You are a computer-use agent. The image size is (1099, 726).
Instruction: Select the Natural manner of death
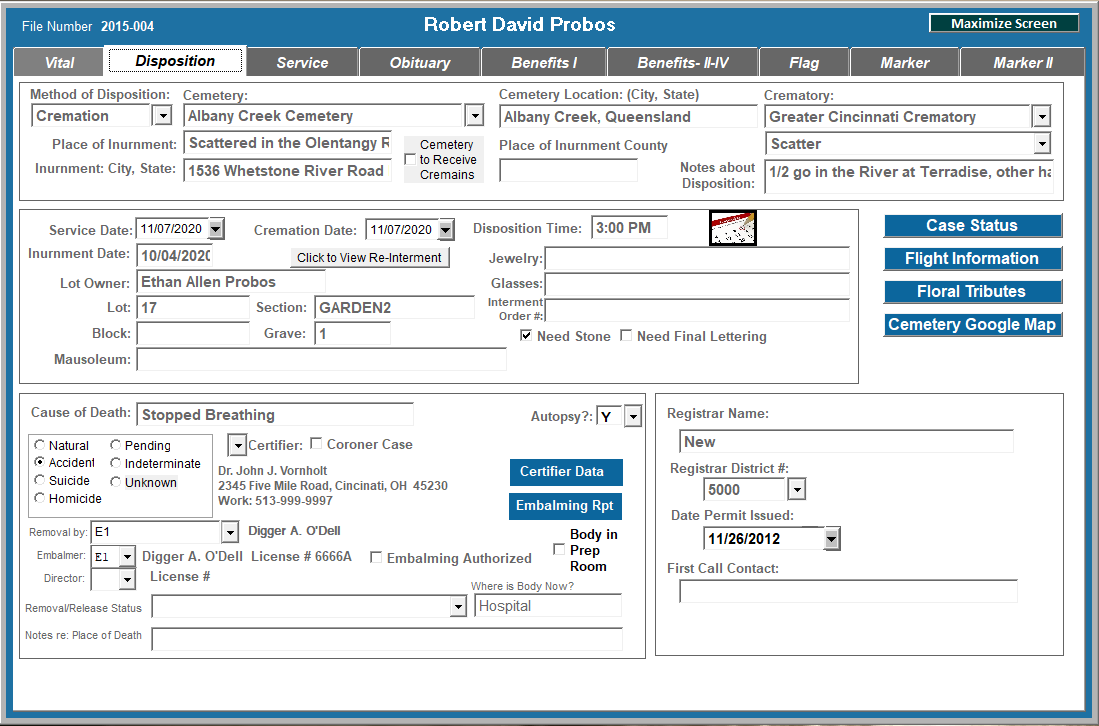point(40,445)
